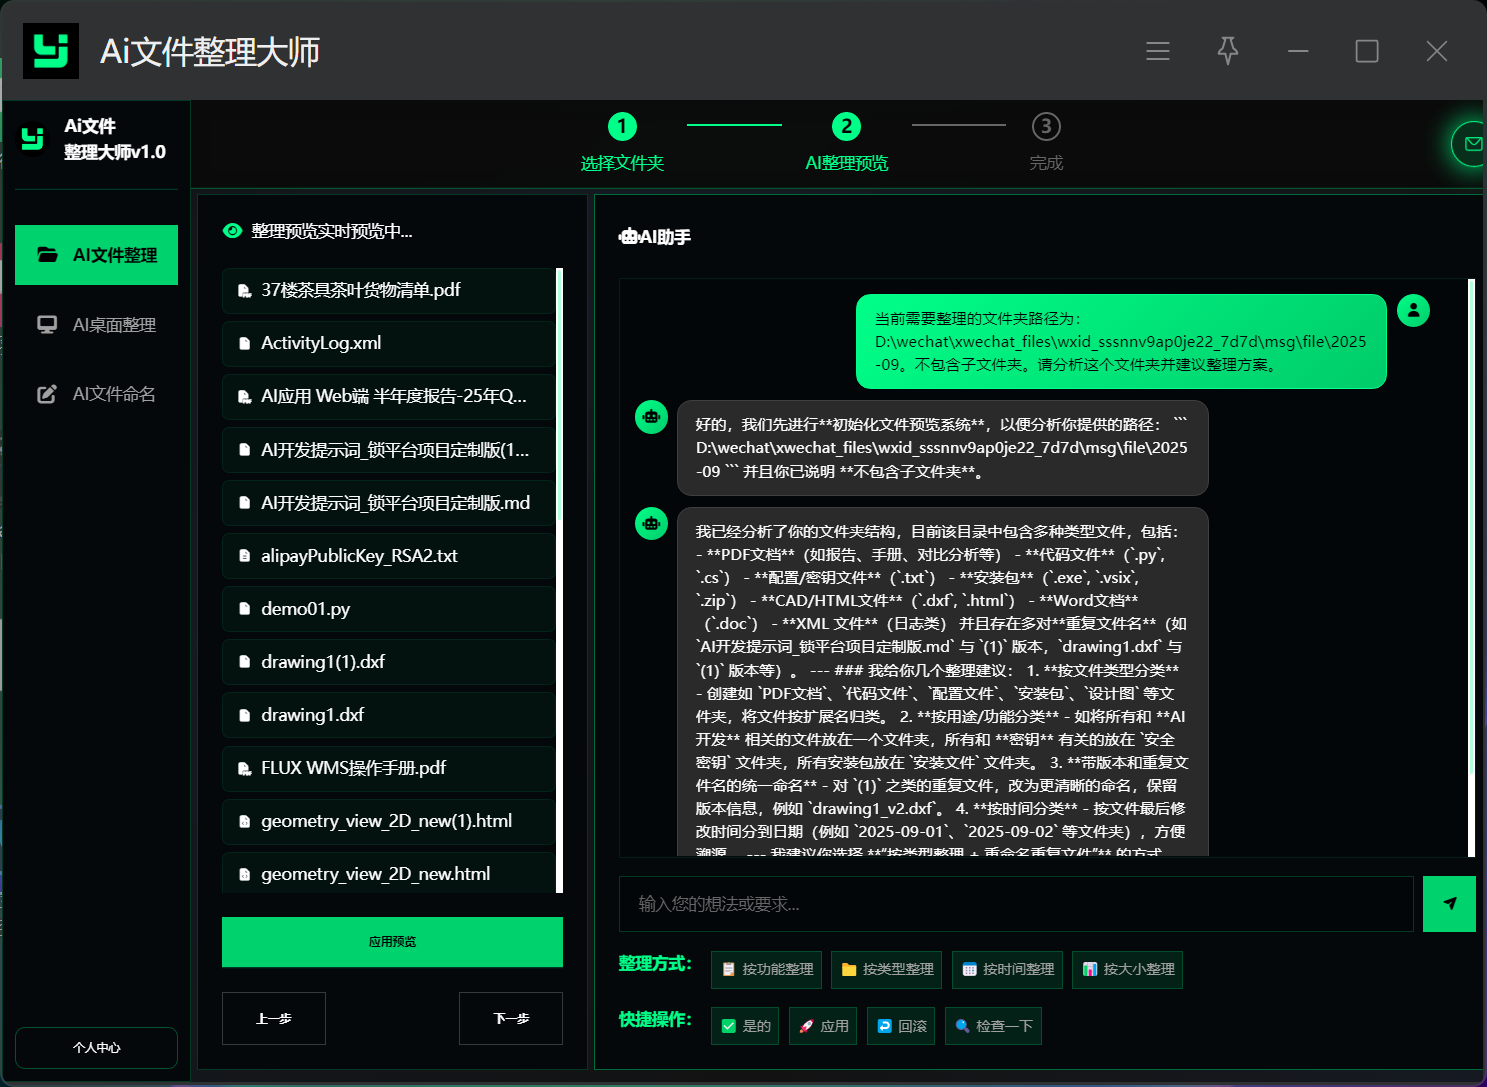The width and height of the screenshot is (1487, 1087).
Task: Click the monitor icon of AI桌面整理
Action: click(47, 325)
